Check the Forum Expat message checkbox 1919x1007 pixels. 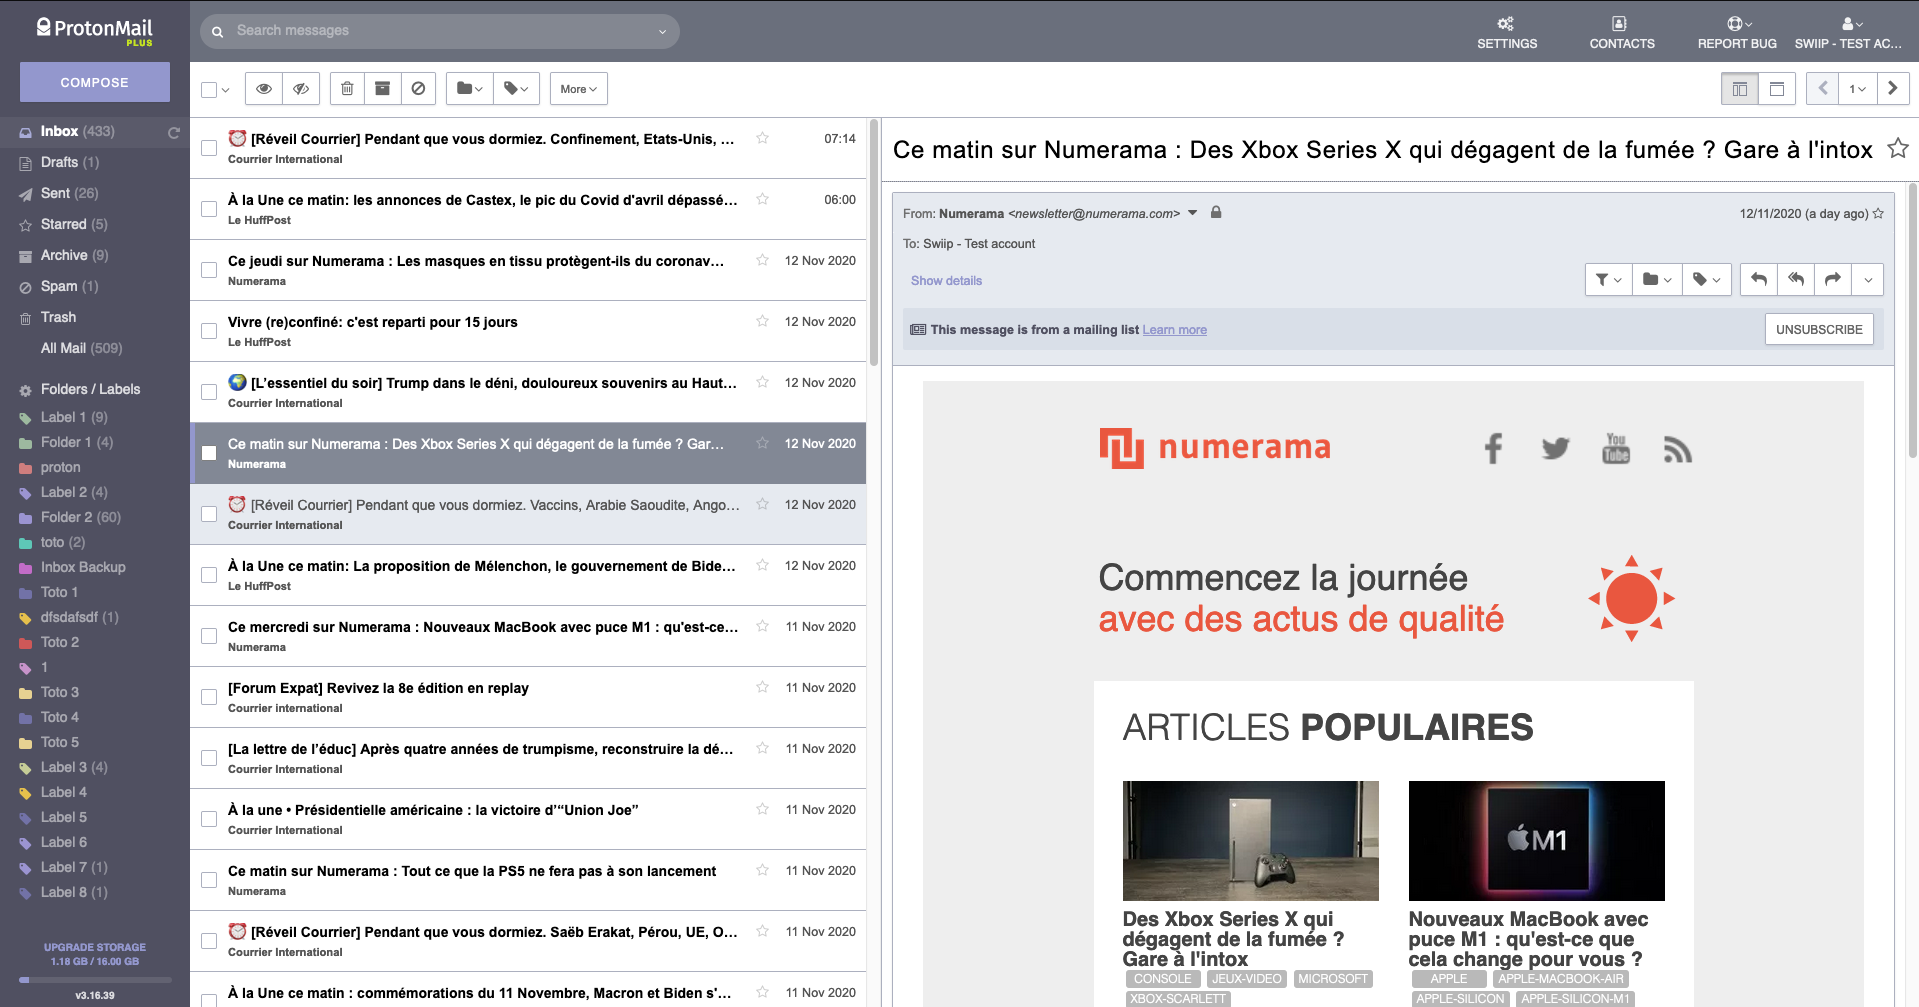pyautogui.click(x=209, y=697)
